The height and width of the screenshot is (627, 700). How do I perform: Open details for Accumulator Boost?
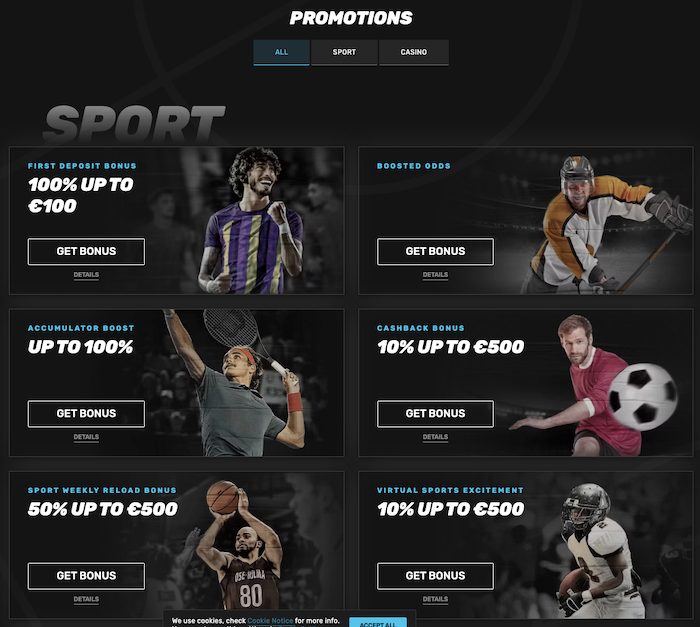(86, 437)
